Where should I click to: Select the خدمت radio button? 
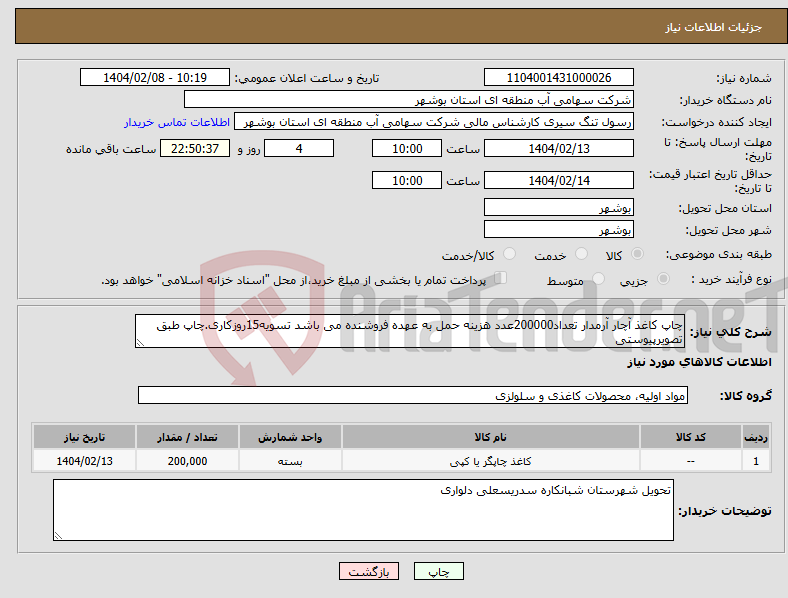pyautogui.click(x=581, y=254)
